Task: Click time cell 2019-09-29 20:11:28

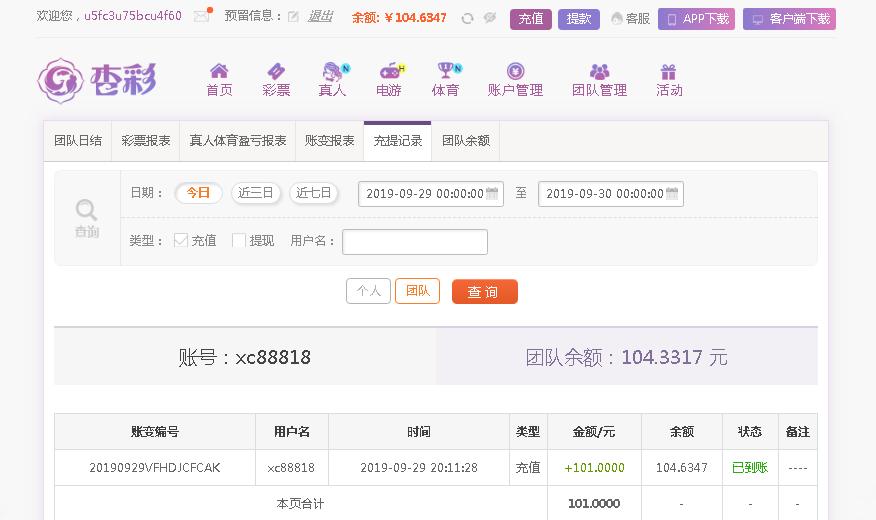Action: click(419, 467)
